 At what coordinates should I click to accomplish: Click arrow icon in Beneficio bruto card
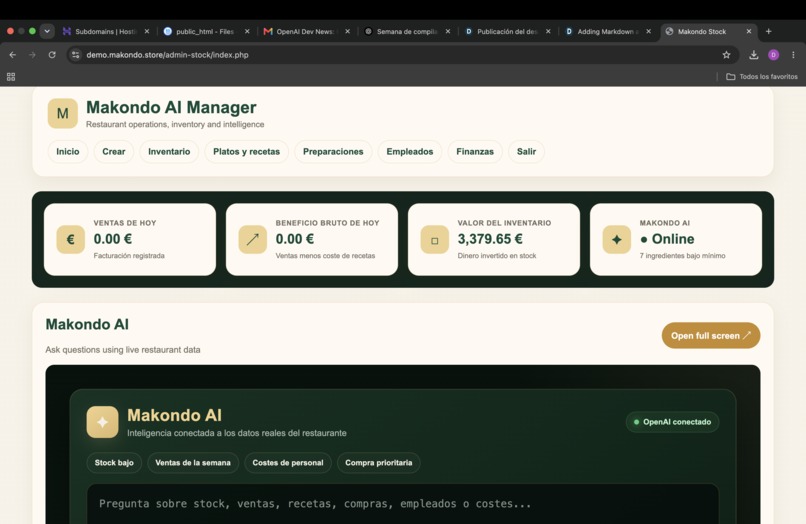(253, 239)
